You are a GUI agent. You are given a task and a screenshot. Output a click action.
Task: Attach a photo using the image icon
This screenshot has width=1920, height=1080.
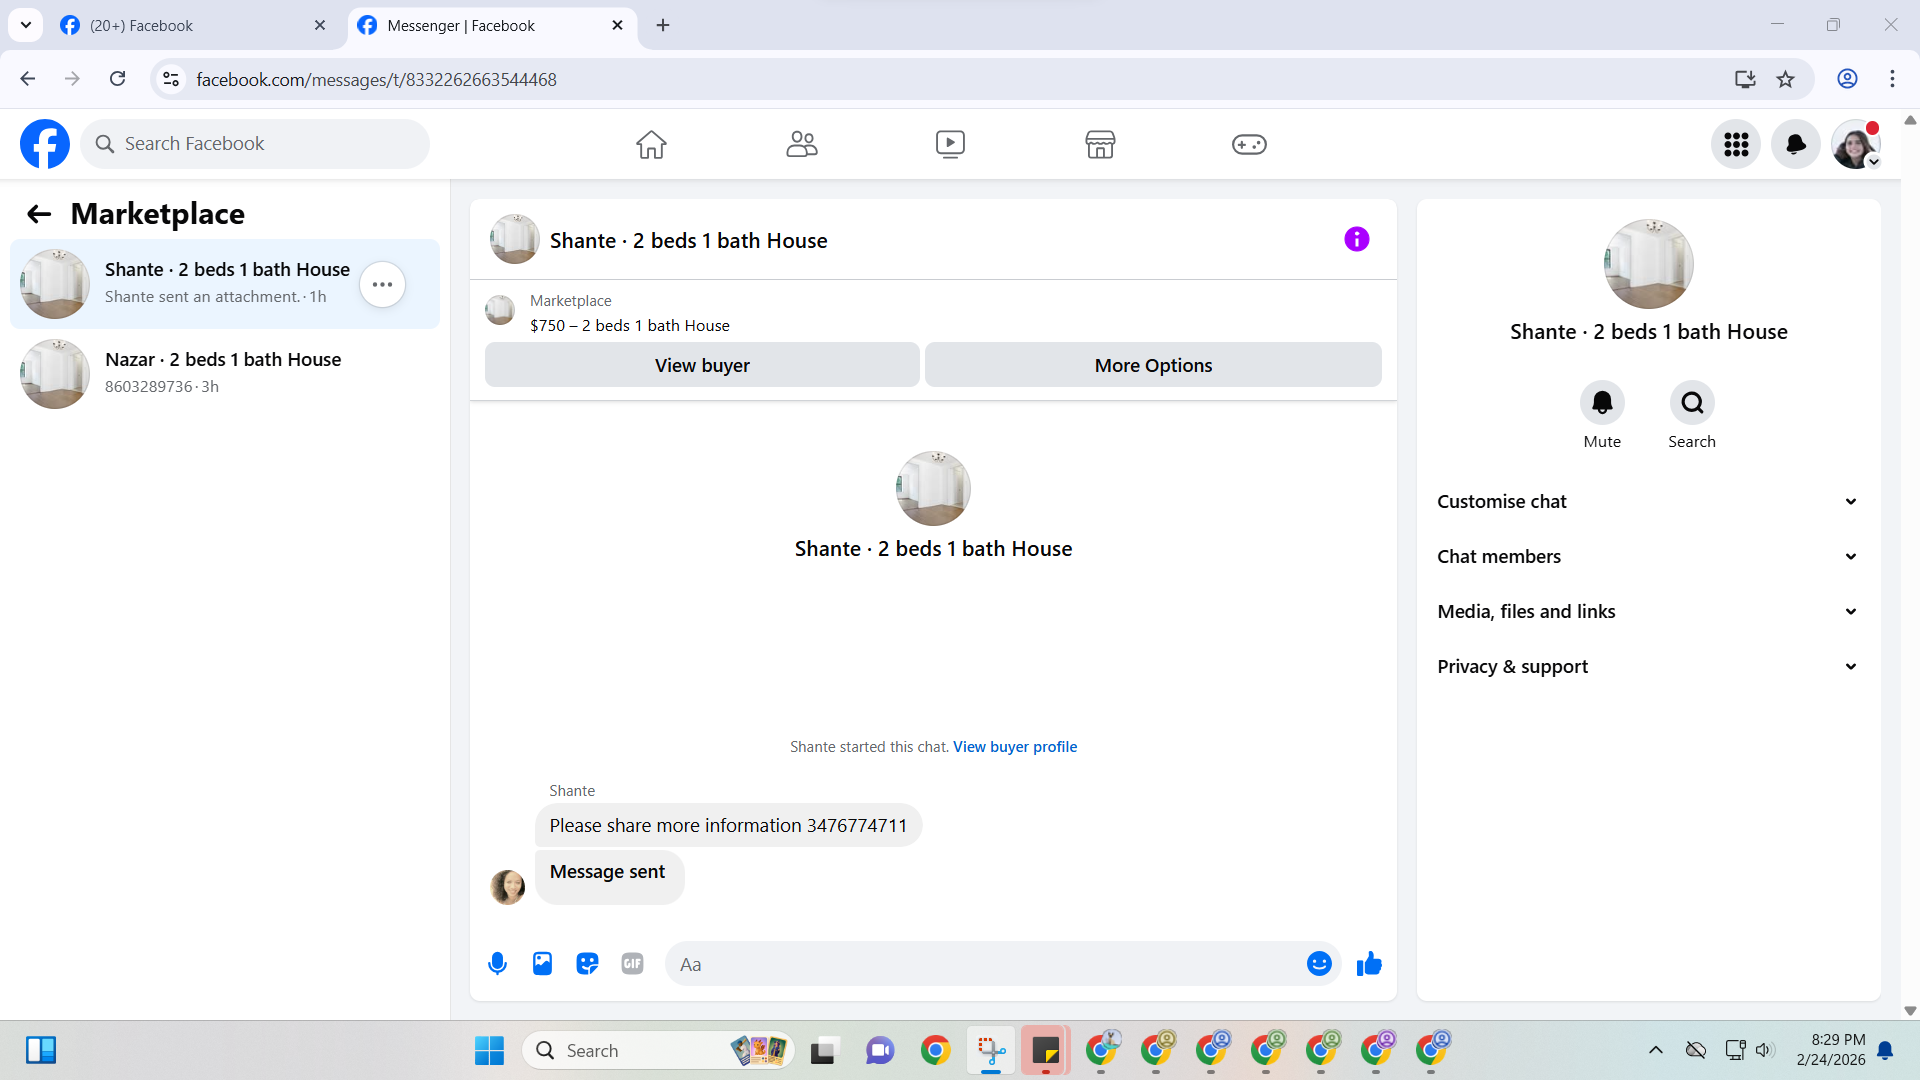pyautogui.click(x=542, y=964)
